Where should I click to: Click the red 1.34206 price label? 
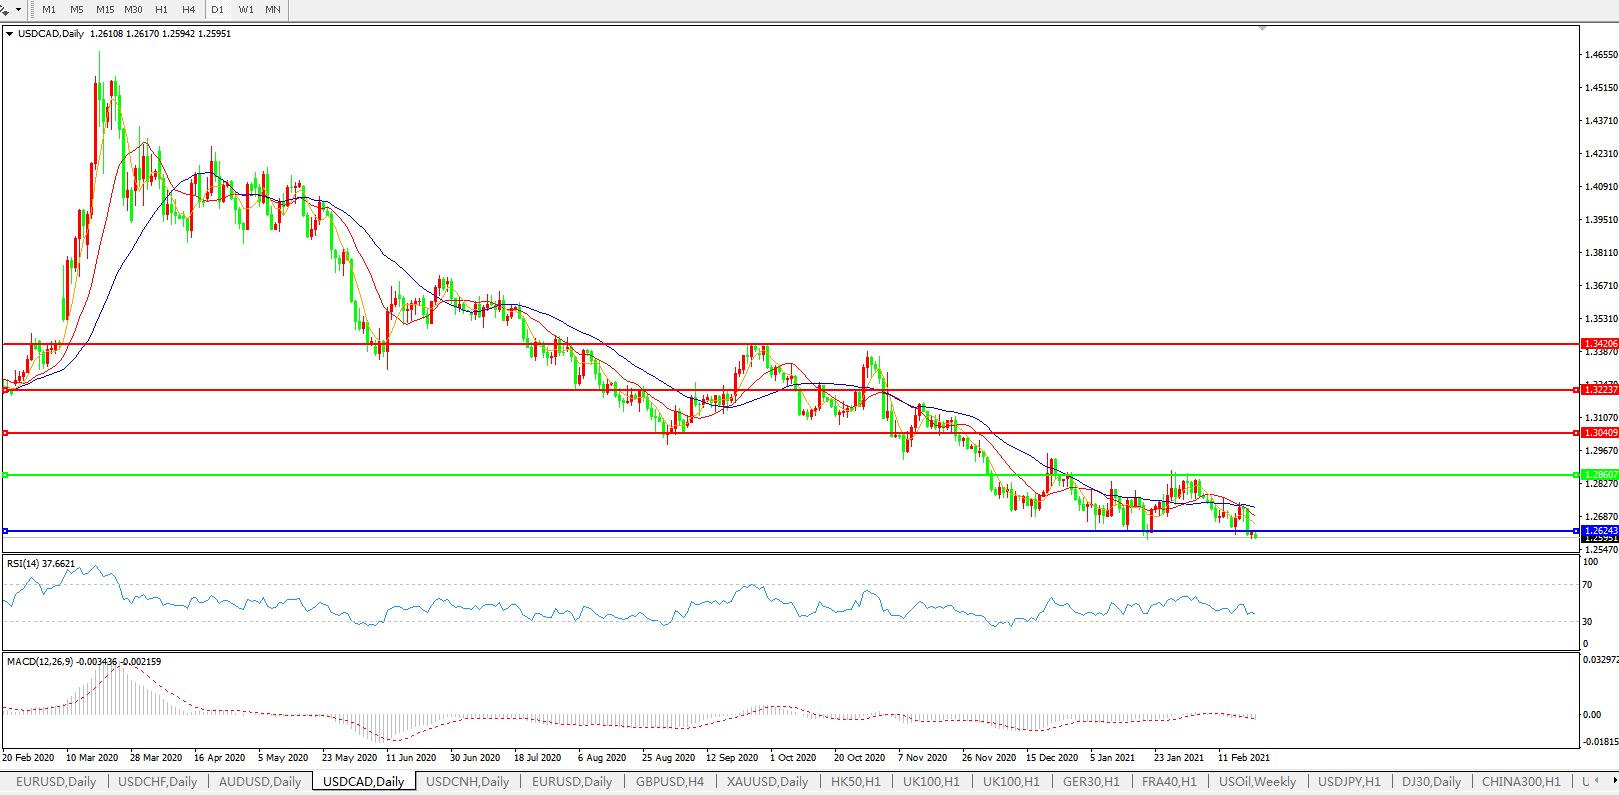coord(1600,344)
